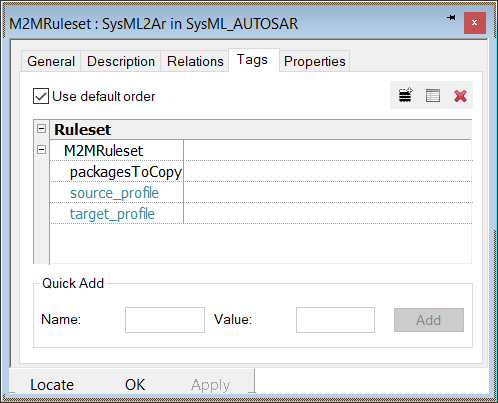Viewport: 498px width, 403px height.
Task: Collapse the M2MRuleset node
Action: pyautogui.click(x=42, y=150)
